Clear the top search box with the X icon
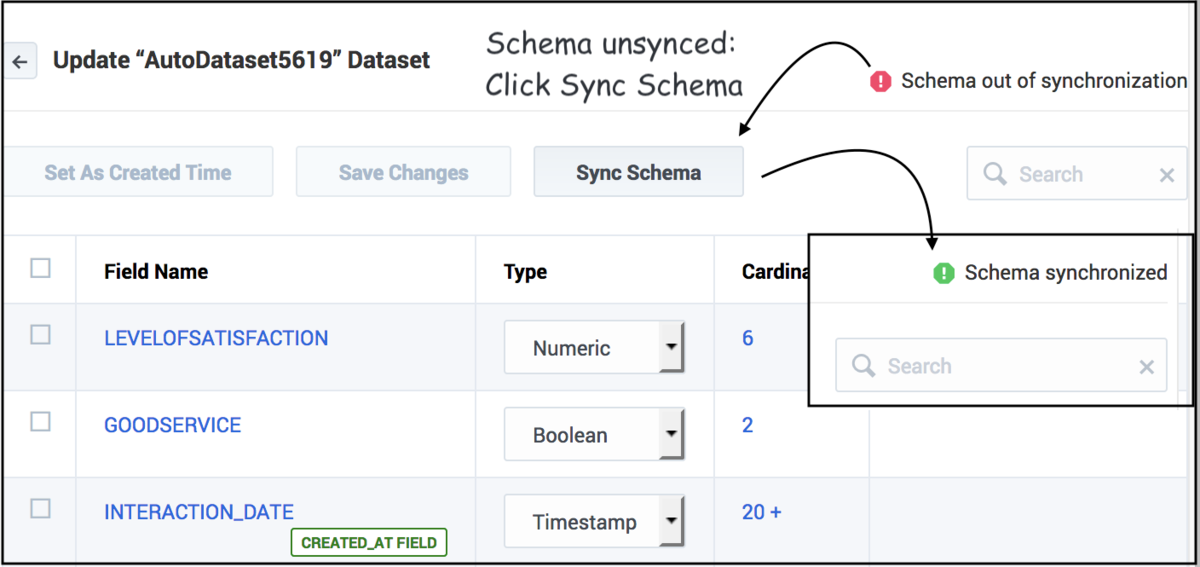1200x567 pixels. (x=1166, y=175)
